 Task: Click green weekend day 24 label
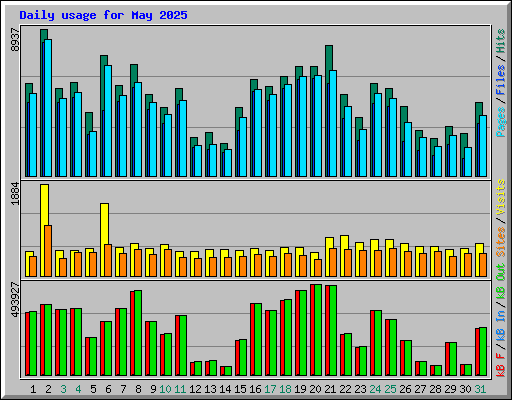[375, 389]
